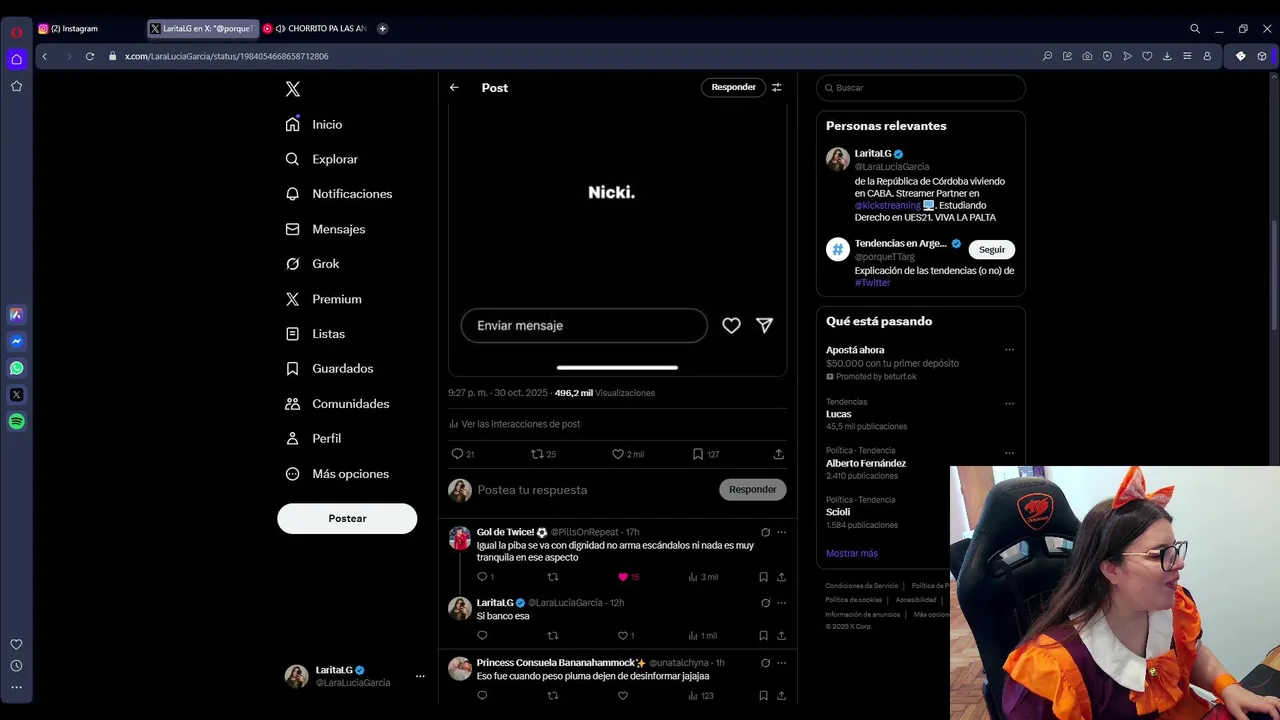1280x720 pixels.
Task: Click the Buscar search field
Action: point(921,88)
